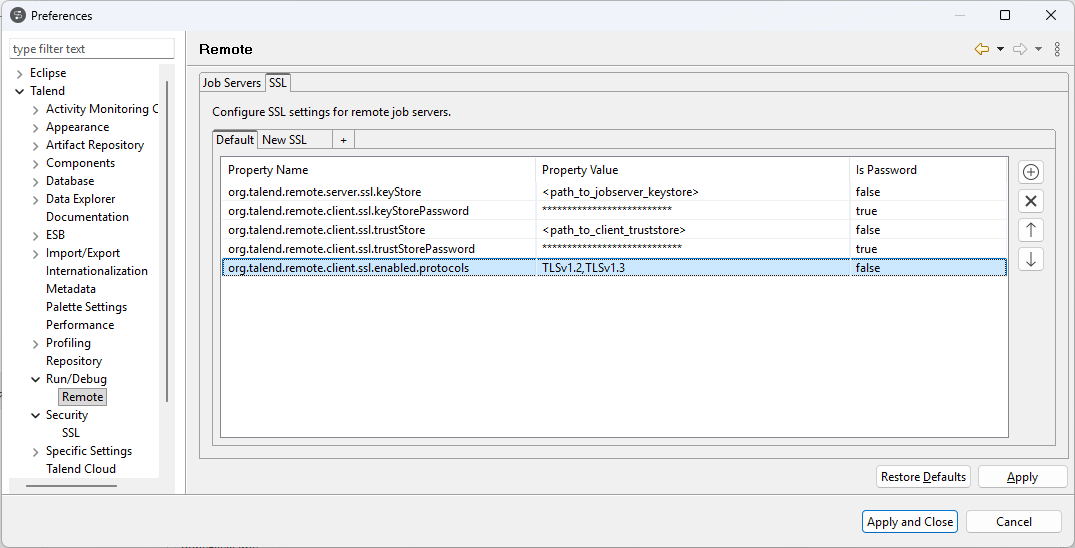Click the Restore Defaults button
Viewport: 1075px width, 548px height.
923,477
